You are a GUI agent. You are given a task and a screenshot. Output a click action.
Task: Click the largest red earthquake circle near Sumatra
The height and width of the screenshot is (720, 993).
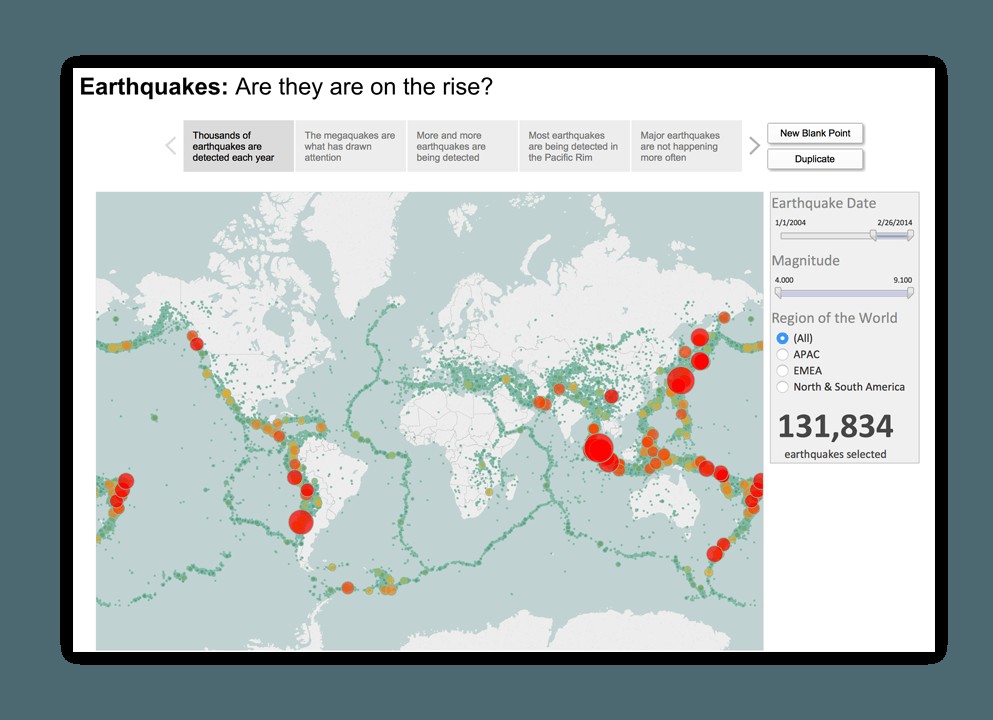tap(598, 448)
